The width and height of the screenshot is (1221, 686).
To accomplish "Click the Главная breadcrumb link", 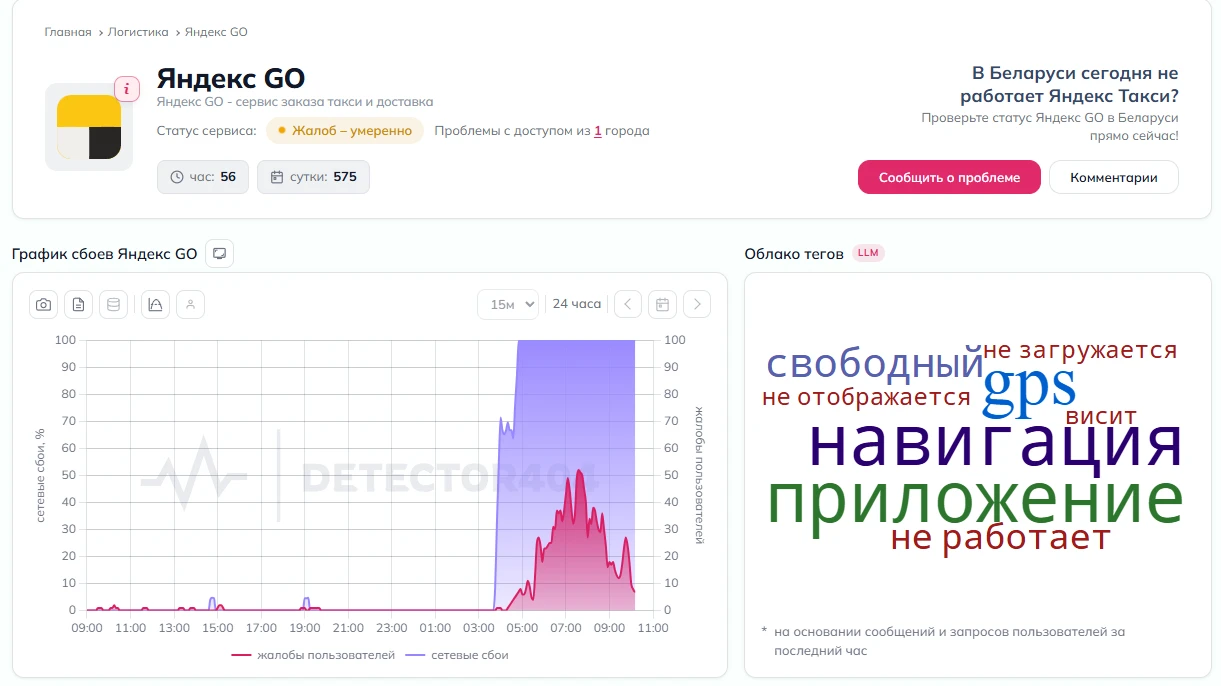I will [x=68, y=32].
